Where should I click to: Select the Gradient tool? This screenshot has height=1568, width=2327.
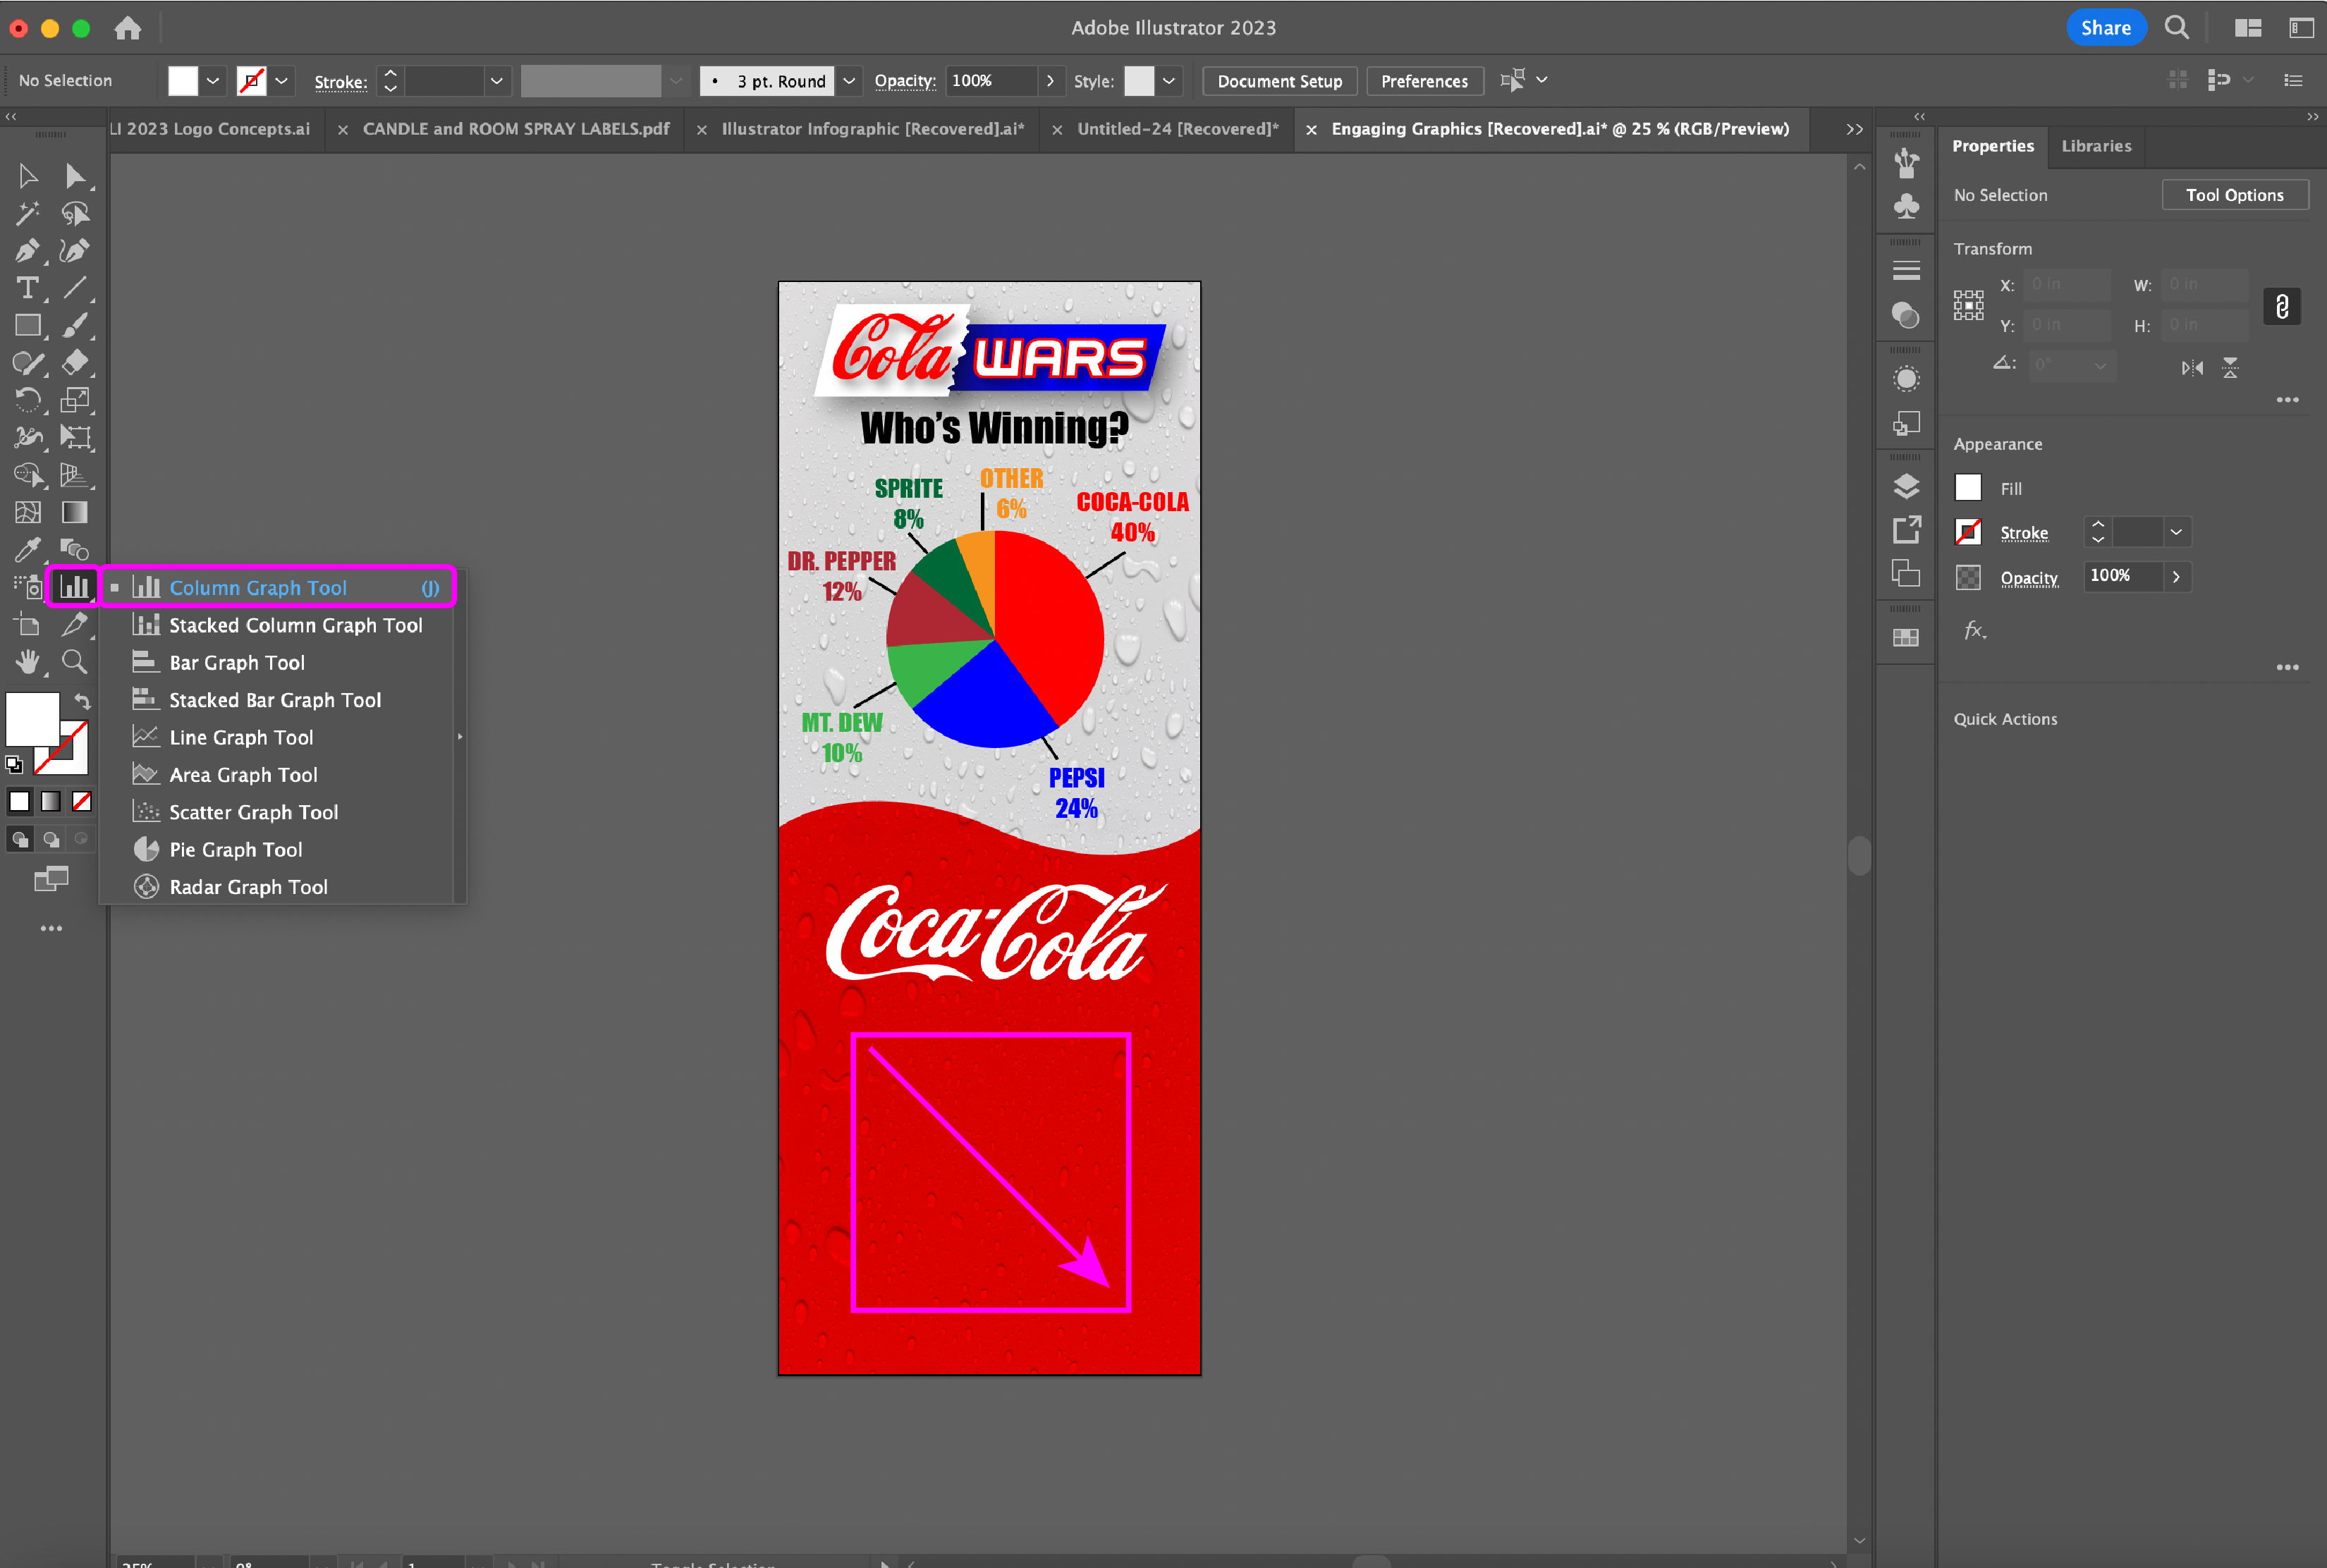74,512
